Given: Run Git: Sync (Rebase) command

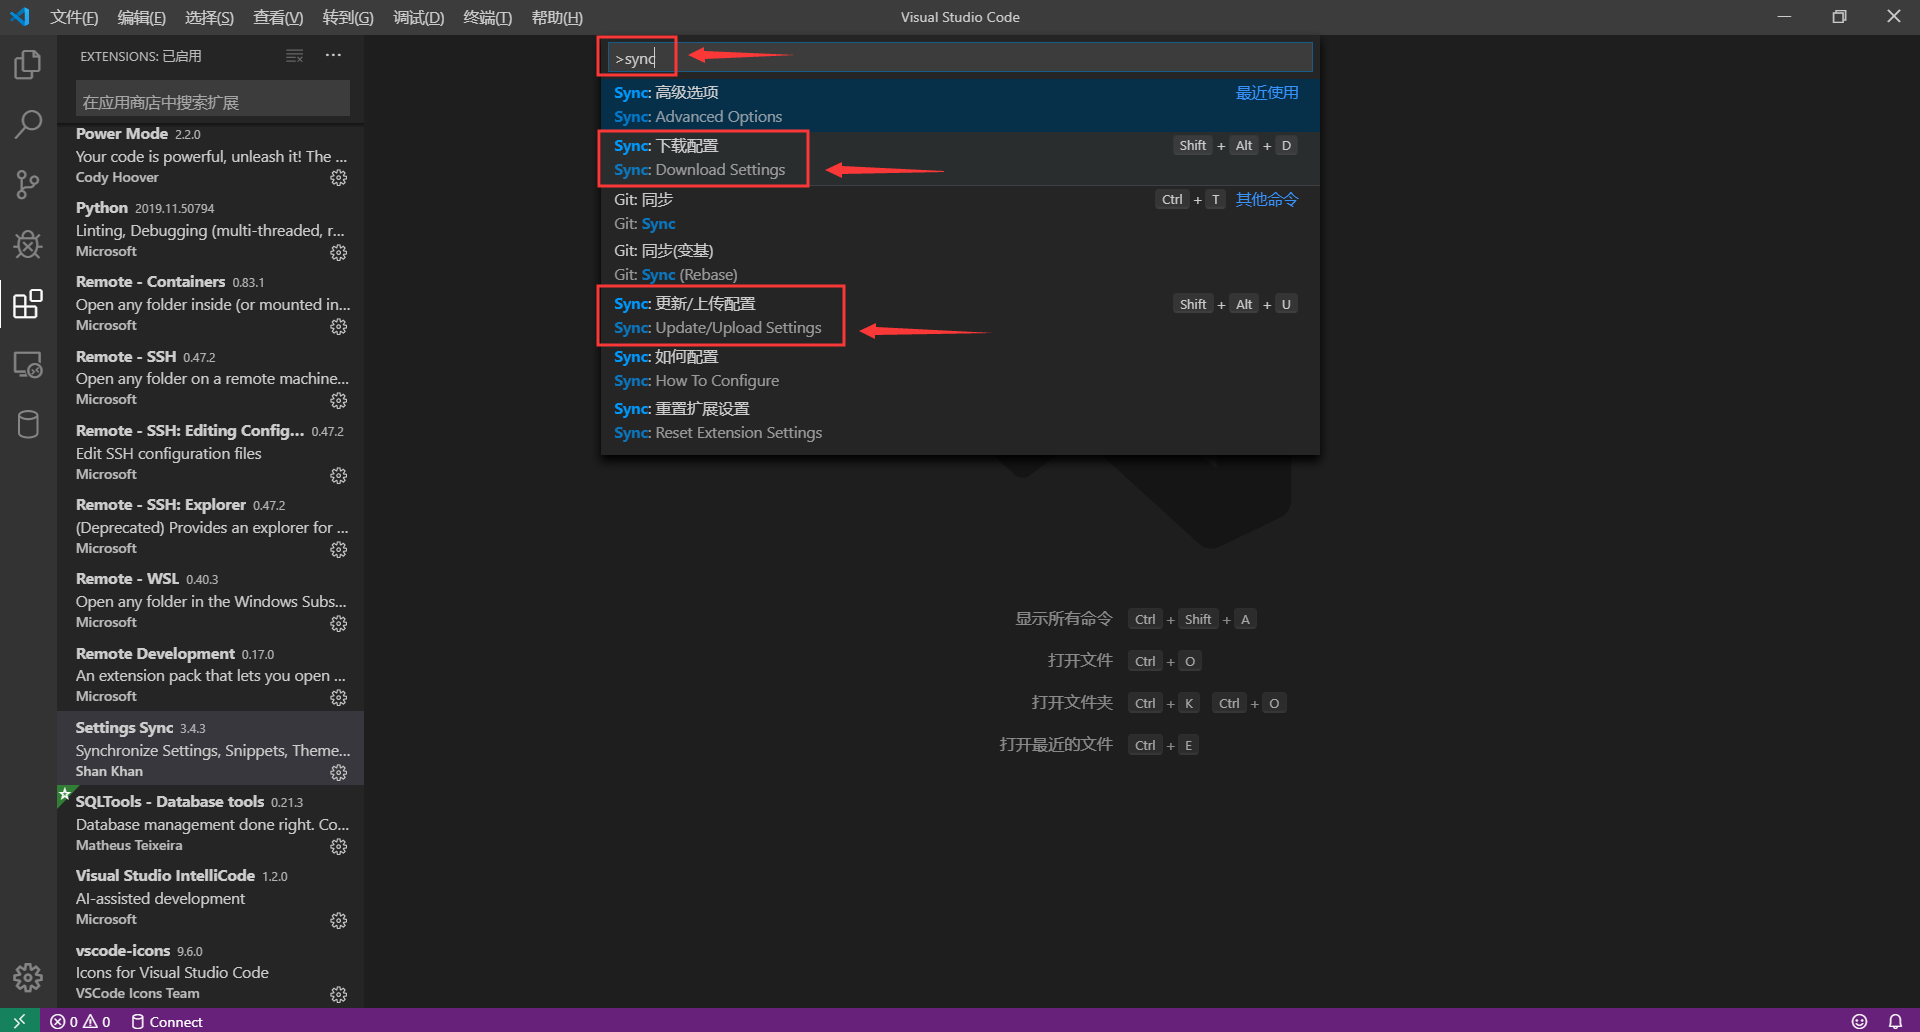Looking at the screenshot, I should point(960,263).
